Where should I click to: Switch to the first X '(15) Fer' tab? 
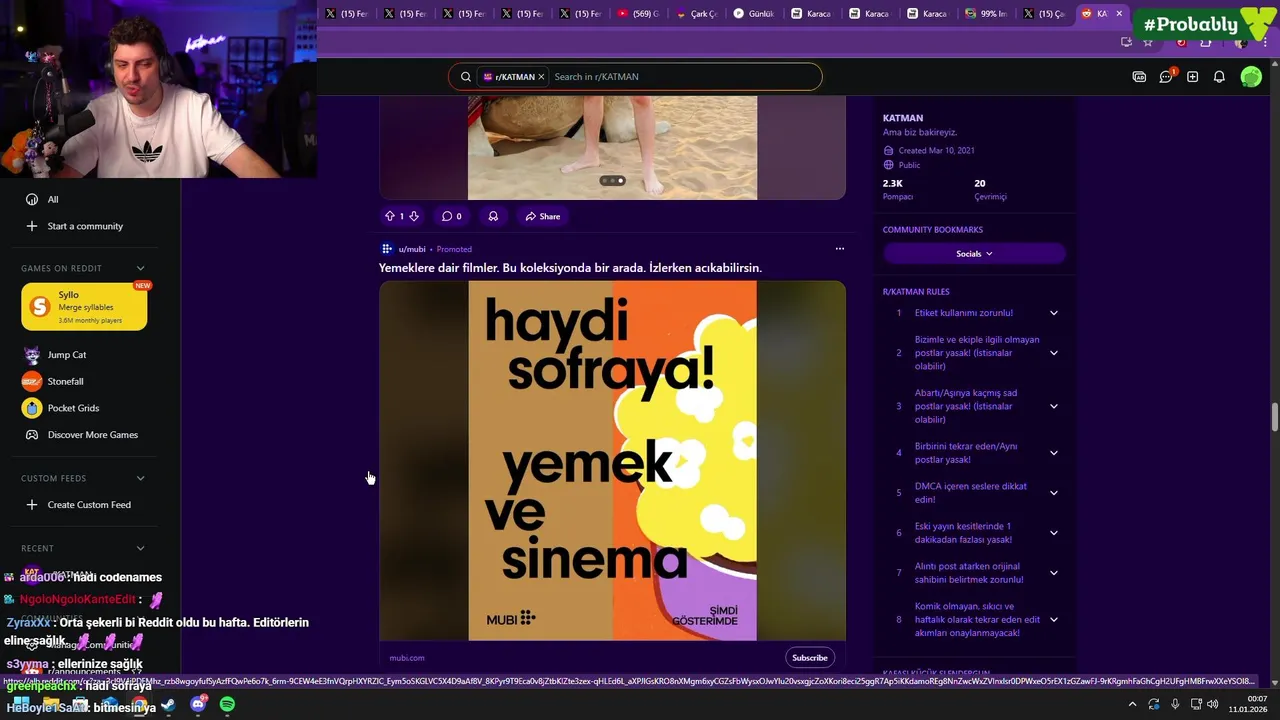point(347,14)
